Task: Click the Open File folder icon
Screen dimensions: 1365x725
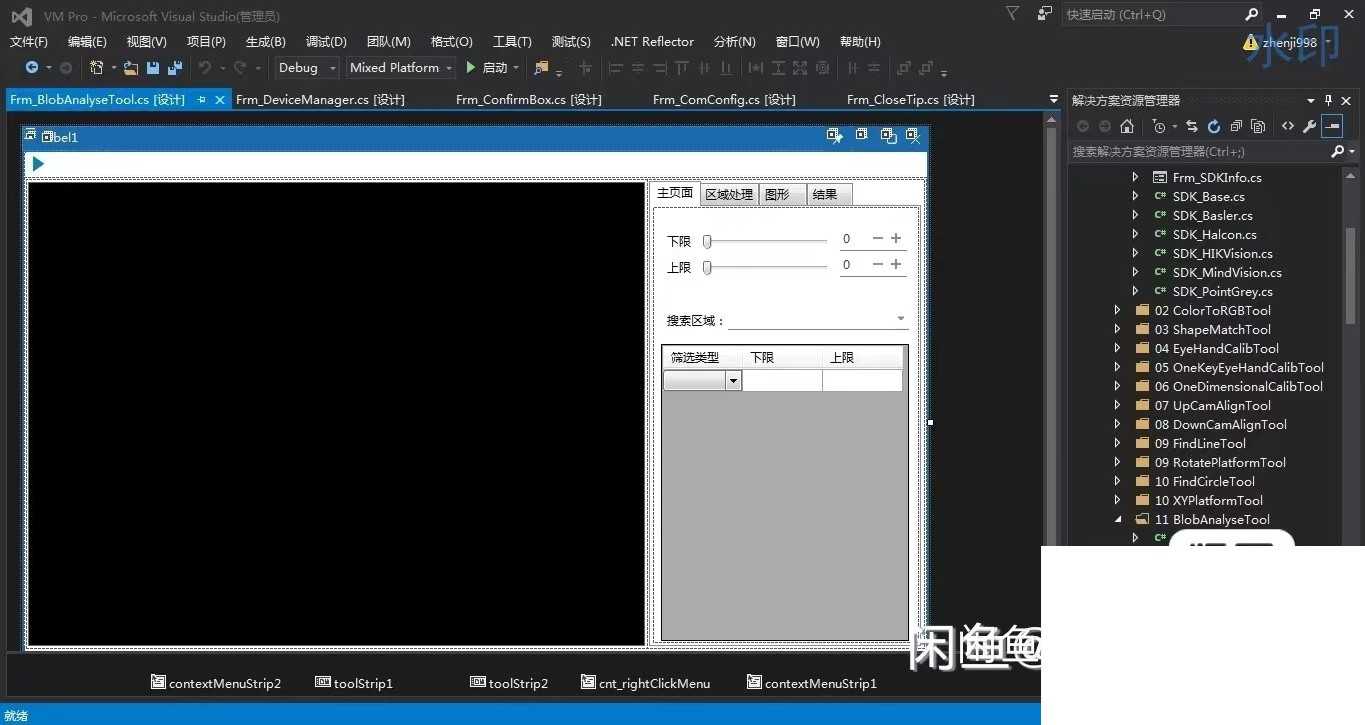Action: point(130,68)
